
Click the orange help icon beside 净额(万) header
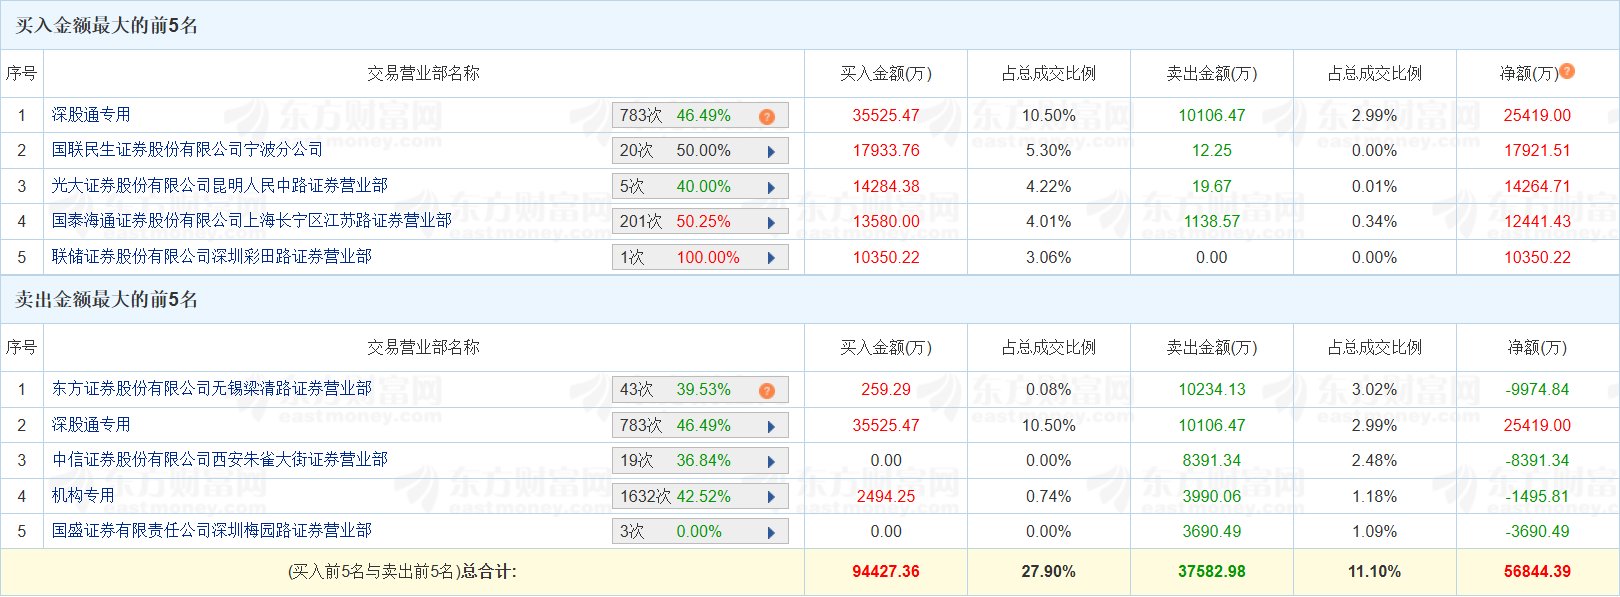(x=1567, y=71)
